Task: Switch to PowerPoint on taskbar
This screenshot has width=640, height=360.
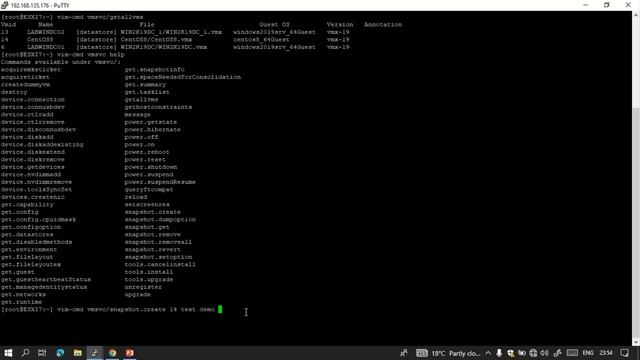Action: 130,353
